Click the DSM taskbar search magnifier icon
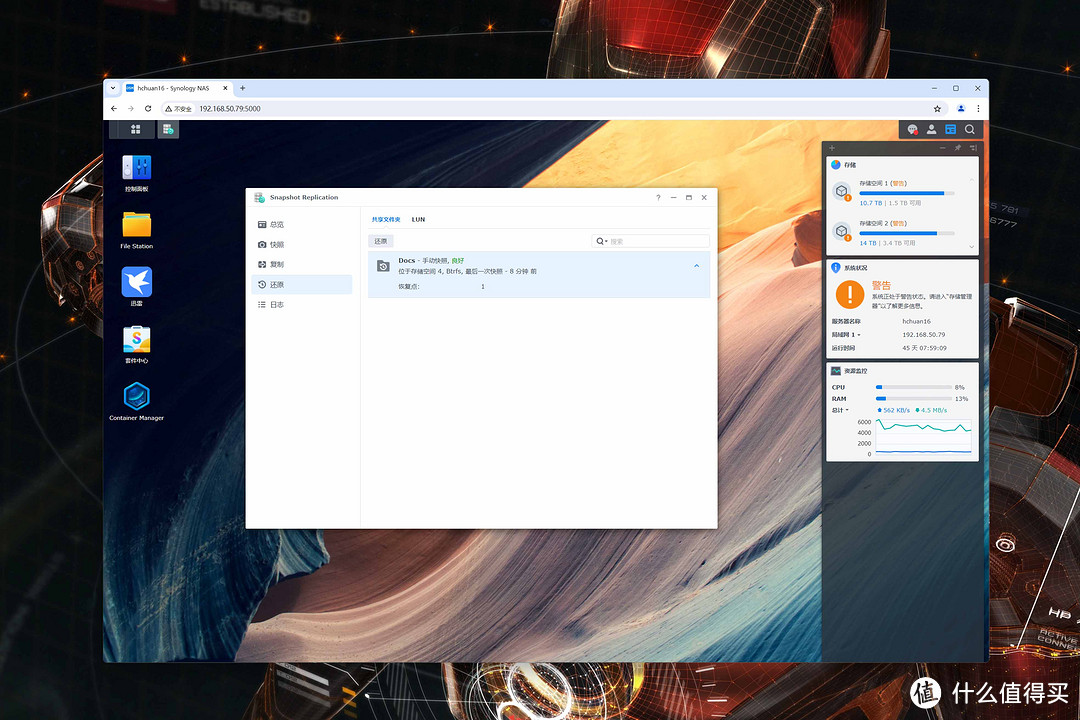1080x720 pixels. 969,129
